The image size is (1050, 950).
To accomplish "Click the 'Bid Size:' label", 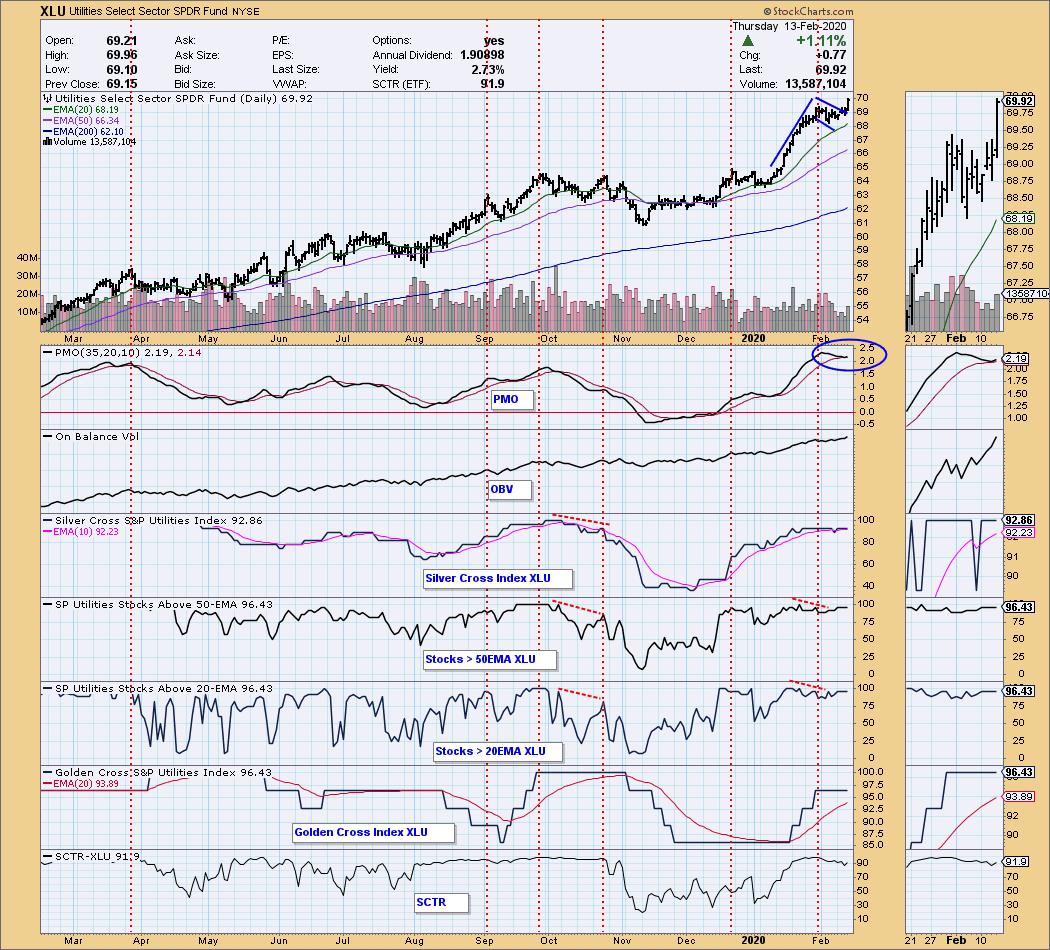I will pos(195,84).
